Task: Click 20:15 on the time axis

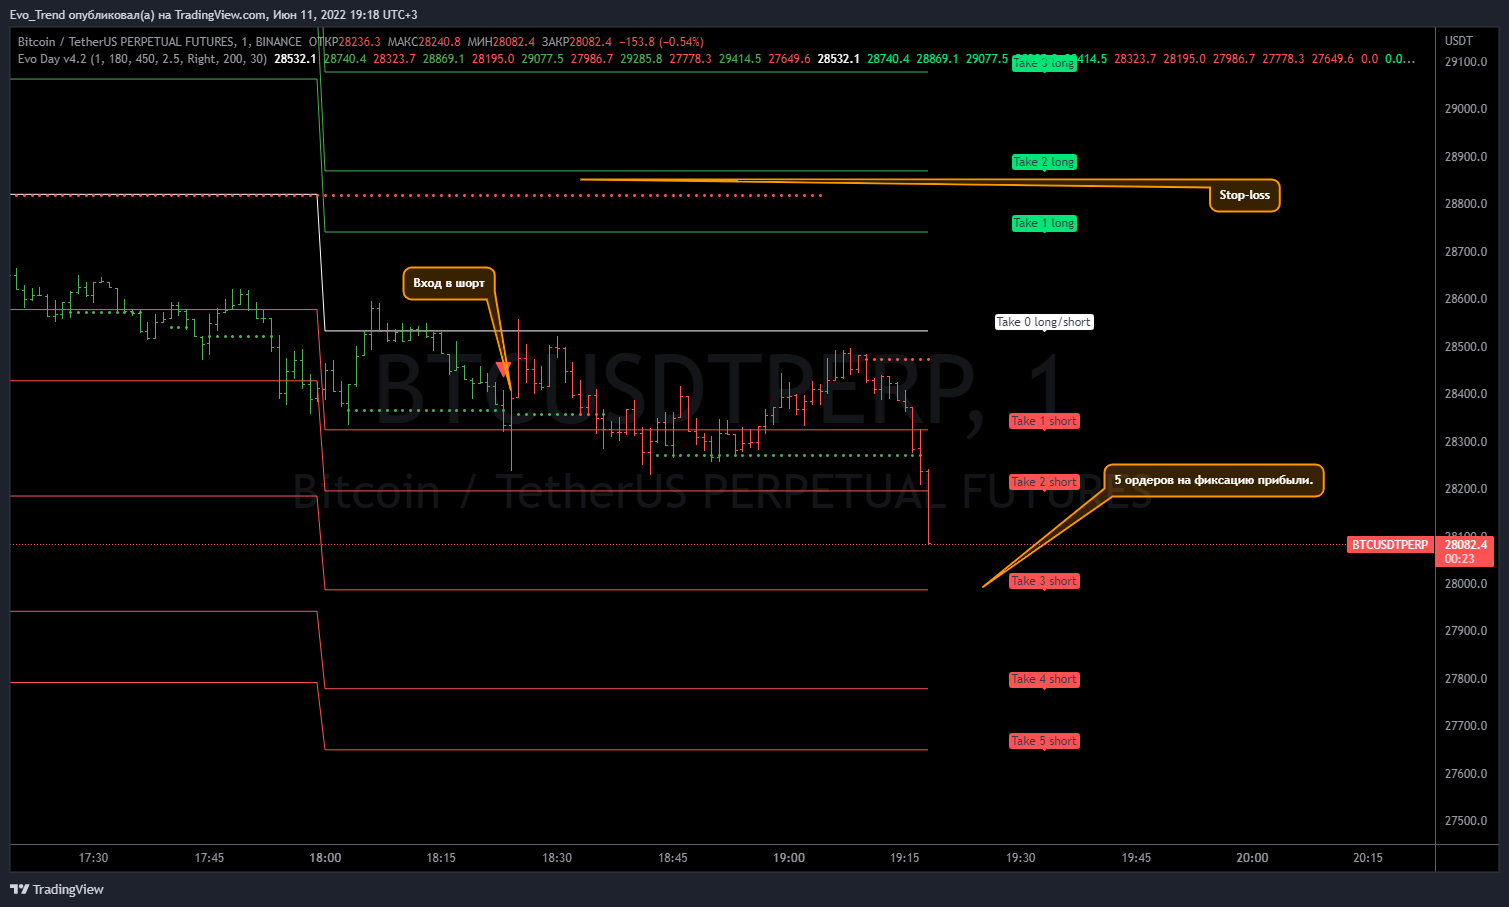Action: coord(1368,858)
